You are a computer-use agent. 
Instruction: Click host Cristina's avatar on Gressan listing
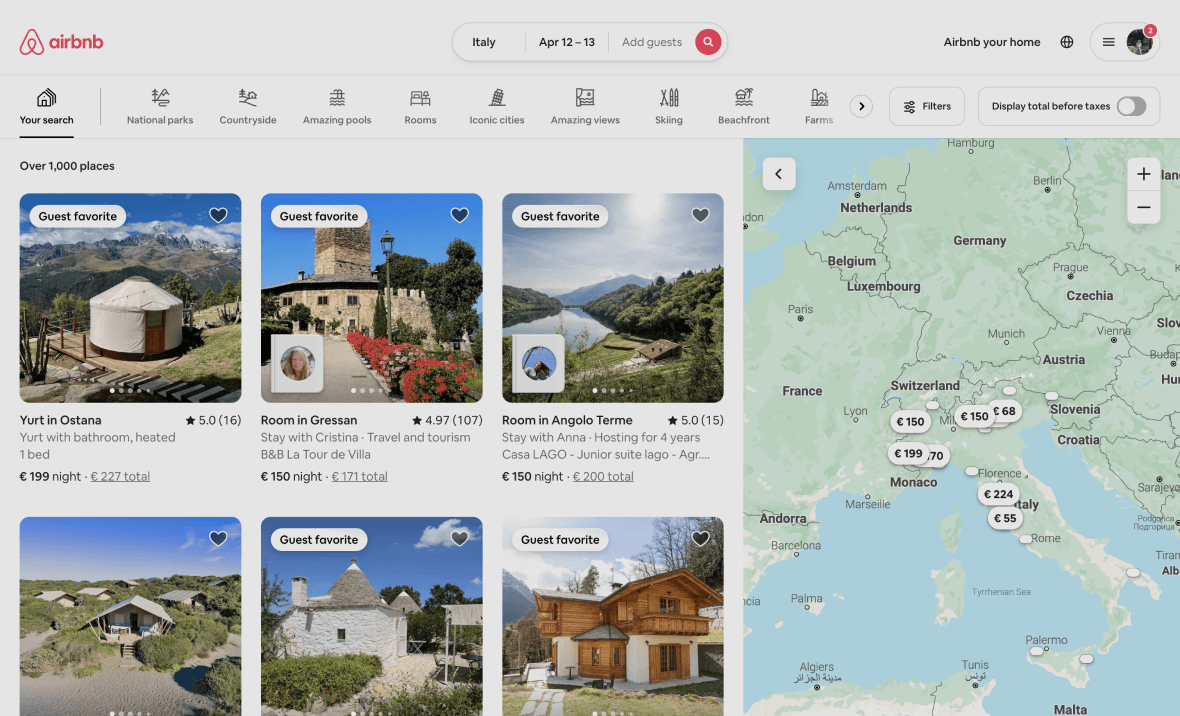pyautogui.click(x=297, y=364)
